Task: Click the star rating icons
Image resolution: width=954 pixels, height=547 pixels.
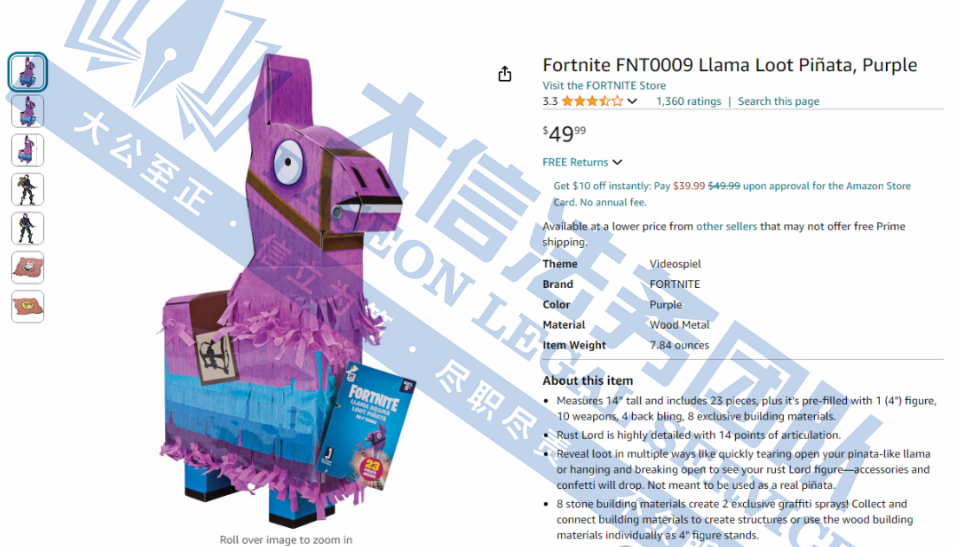Action: click(592, 102)
